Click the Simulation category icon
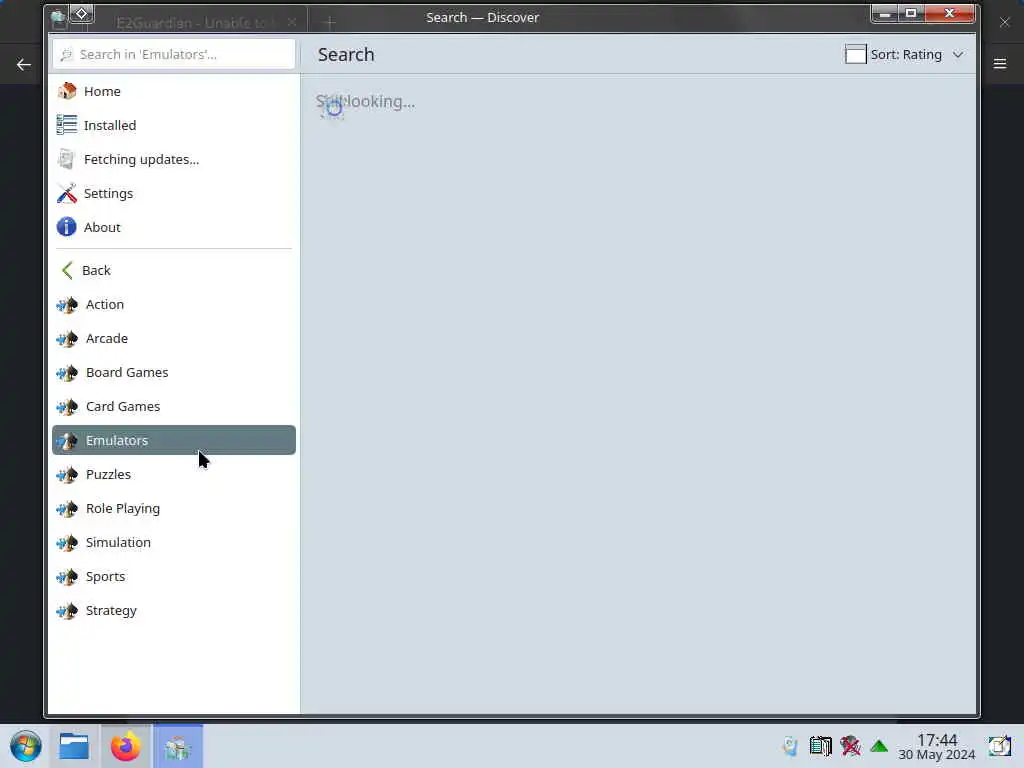The image size is (1024, 768). coord(67,543)
